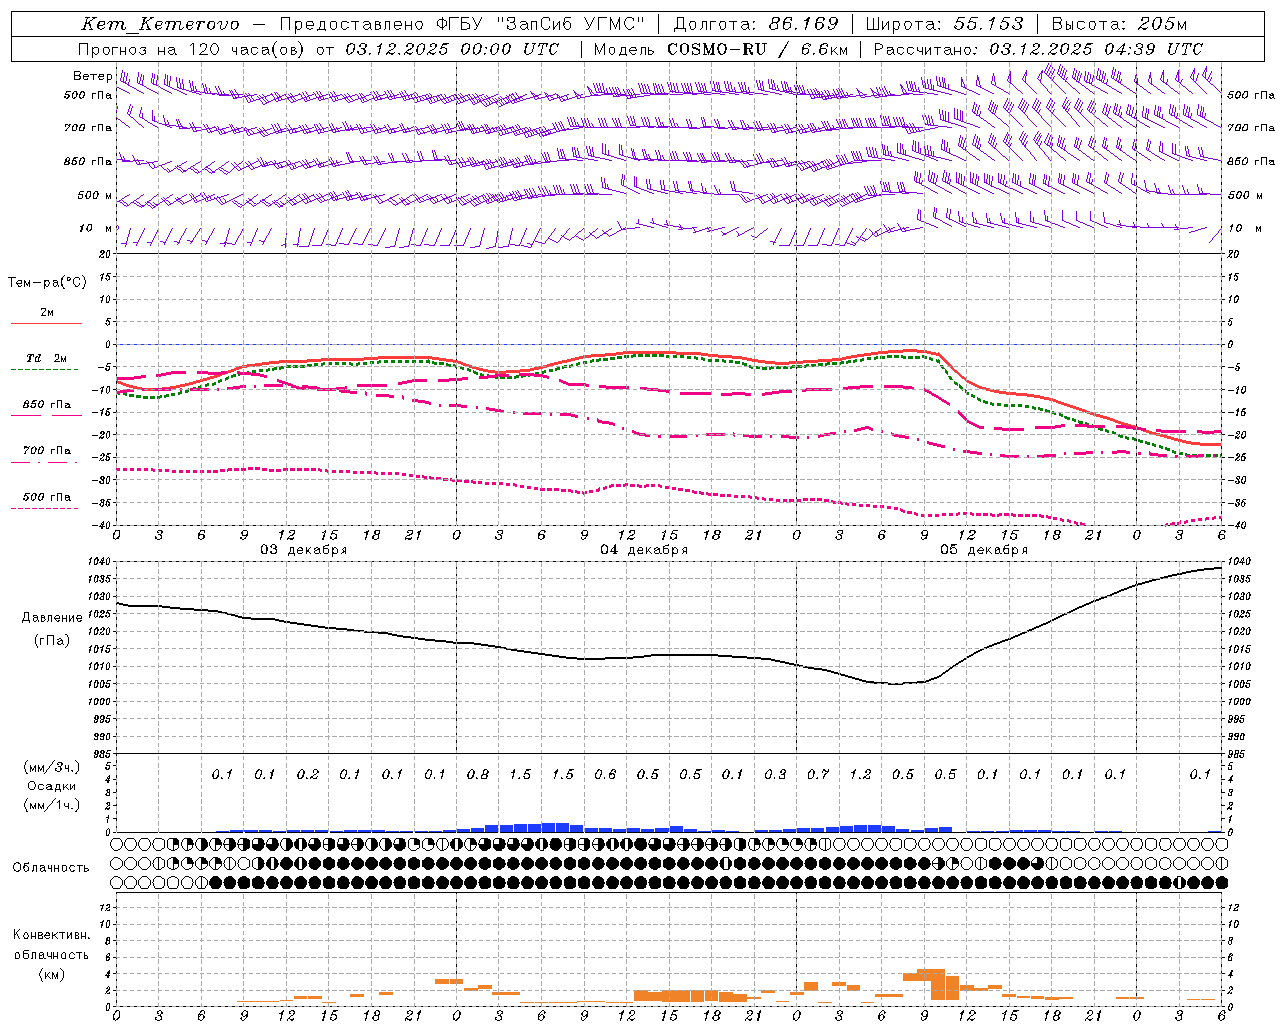Click the Облачность cloudiness label

(51, 868)
